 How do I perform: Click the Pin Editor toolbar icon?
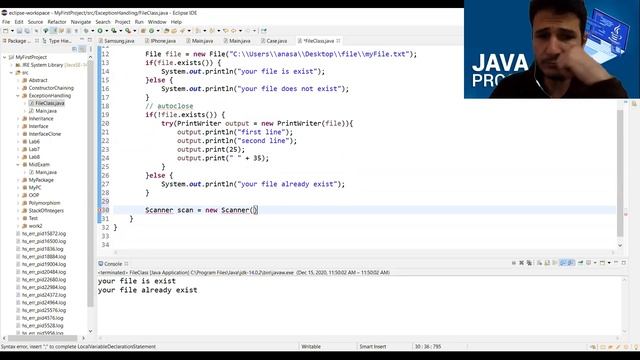pos(263,31)
